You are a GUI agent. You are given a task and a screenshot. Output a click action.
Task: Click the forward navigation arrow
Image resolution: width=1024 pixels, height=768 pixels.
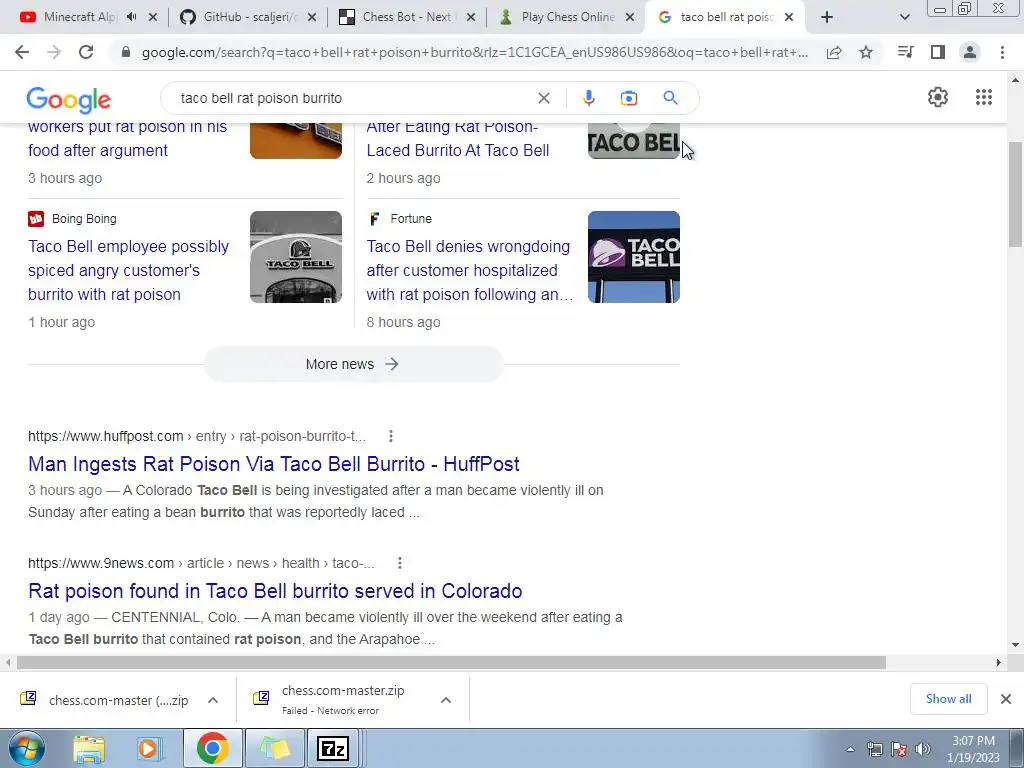tap(54, 52)
